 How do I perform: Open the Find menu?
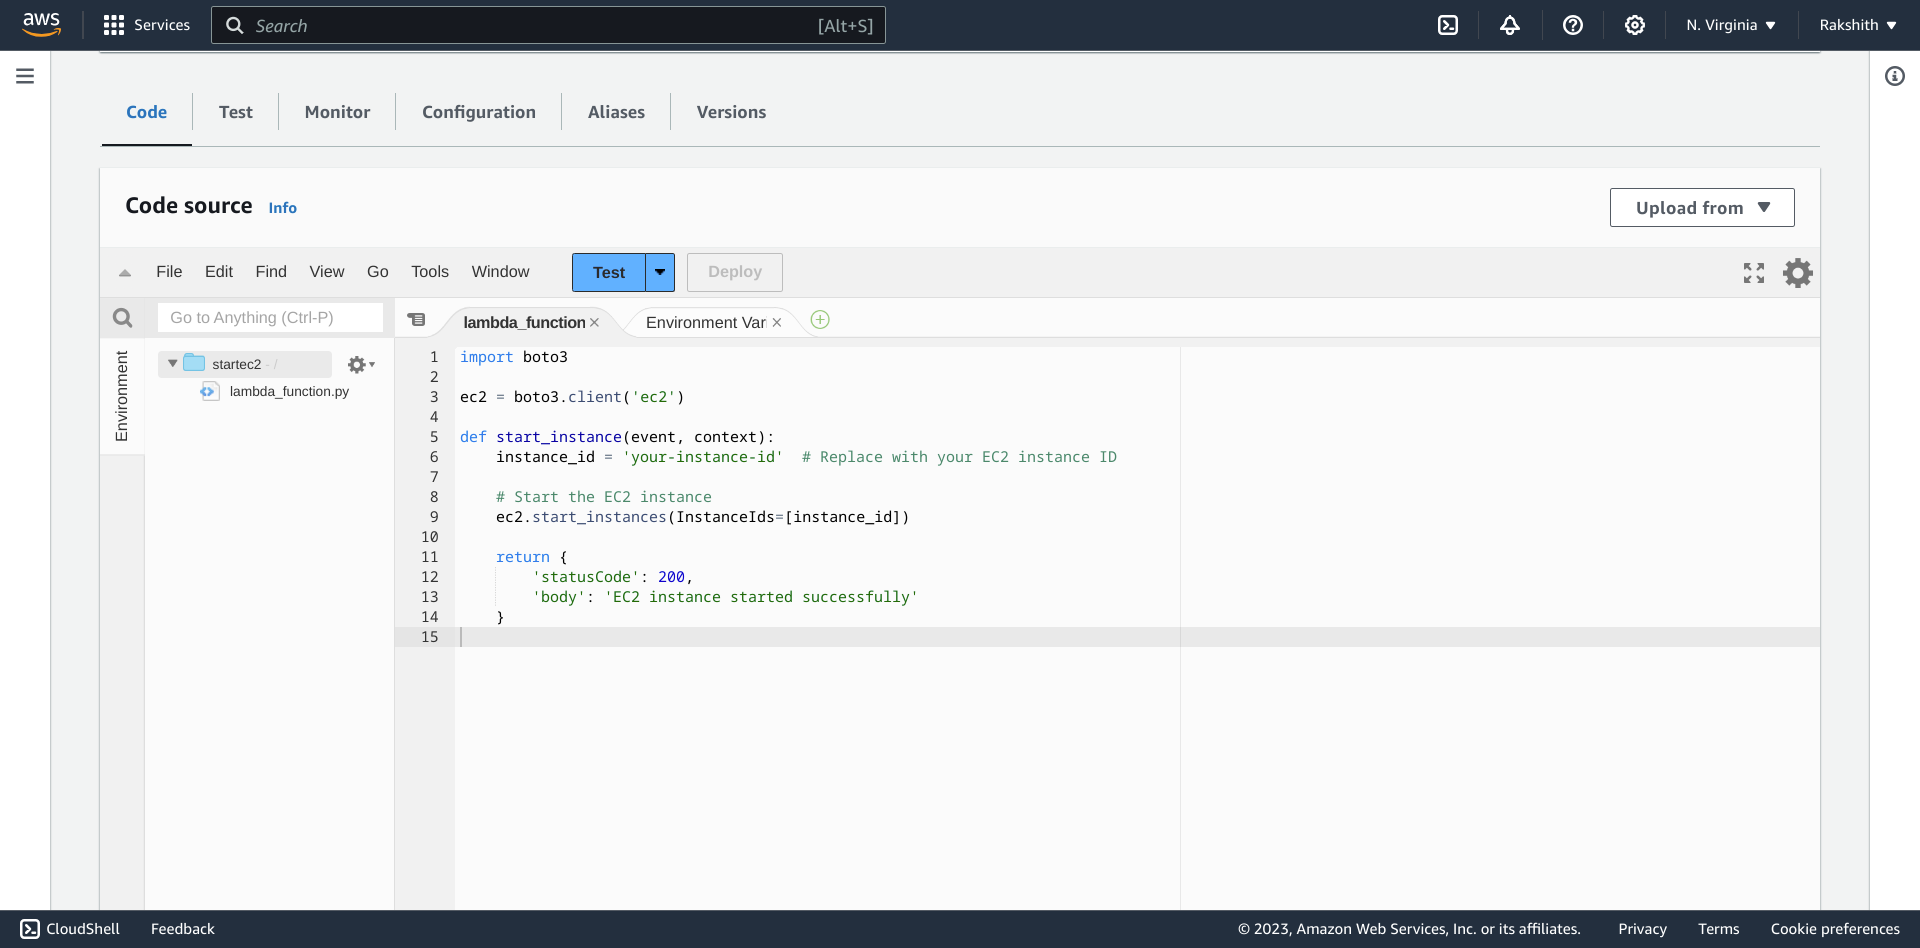click(271, 272)
